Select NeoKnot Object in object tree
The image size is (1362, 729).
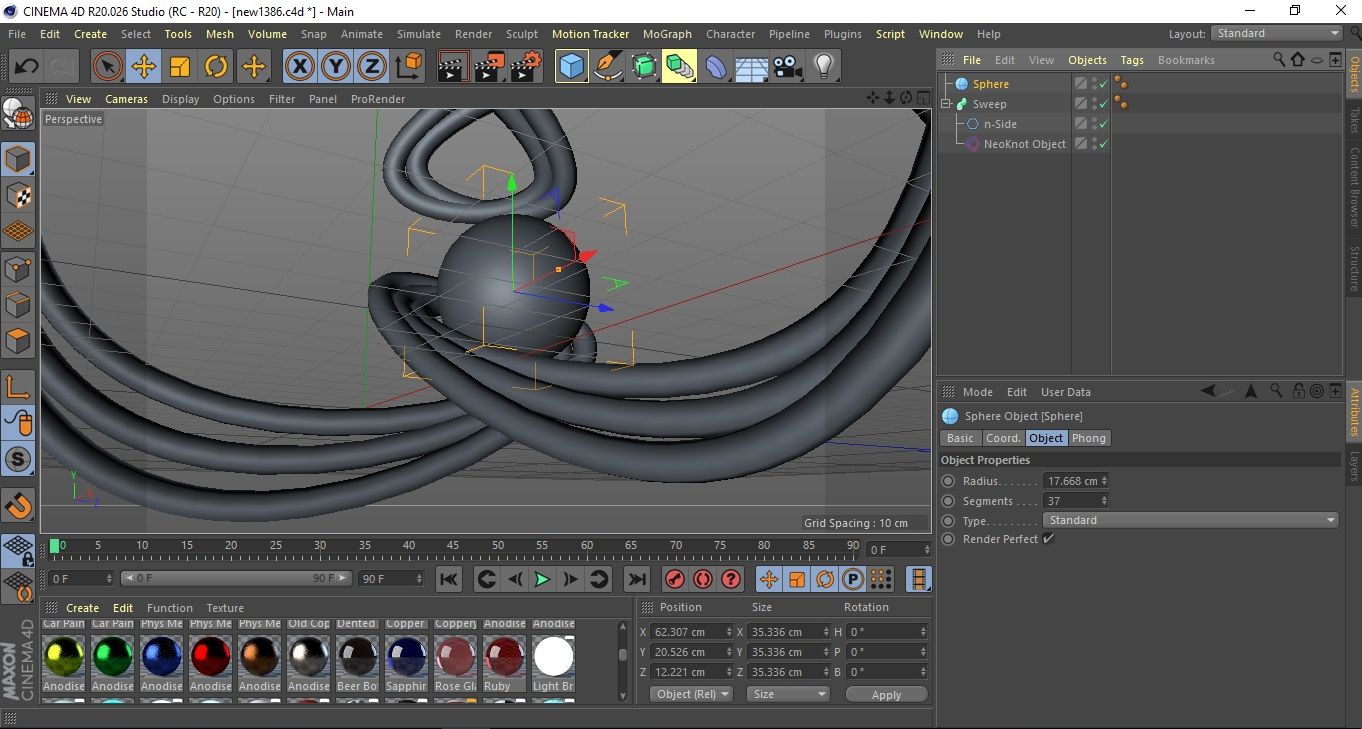[x=1024, y=144]
